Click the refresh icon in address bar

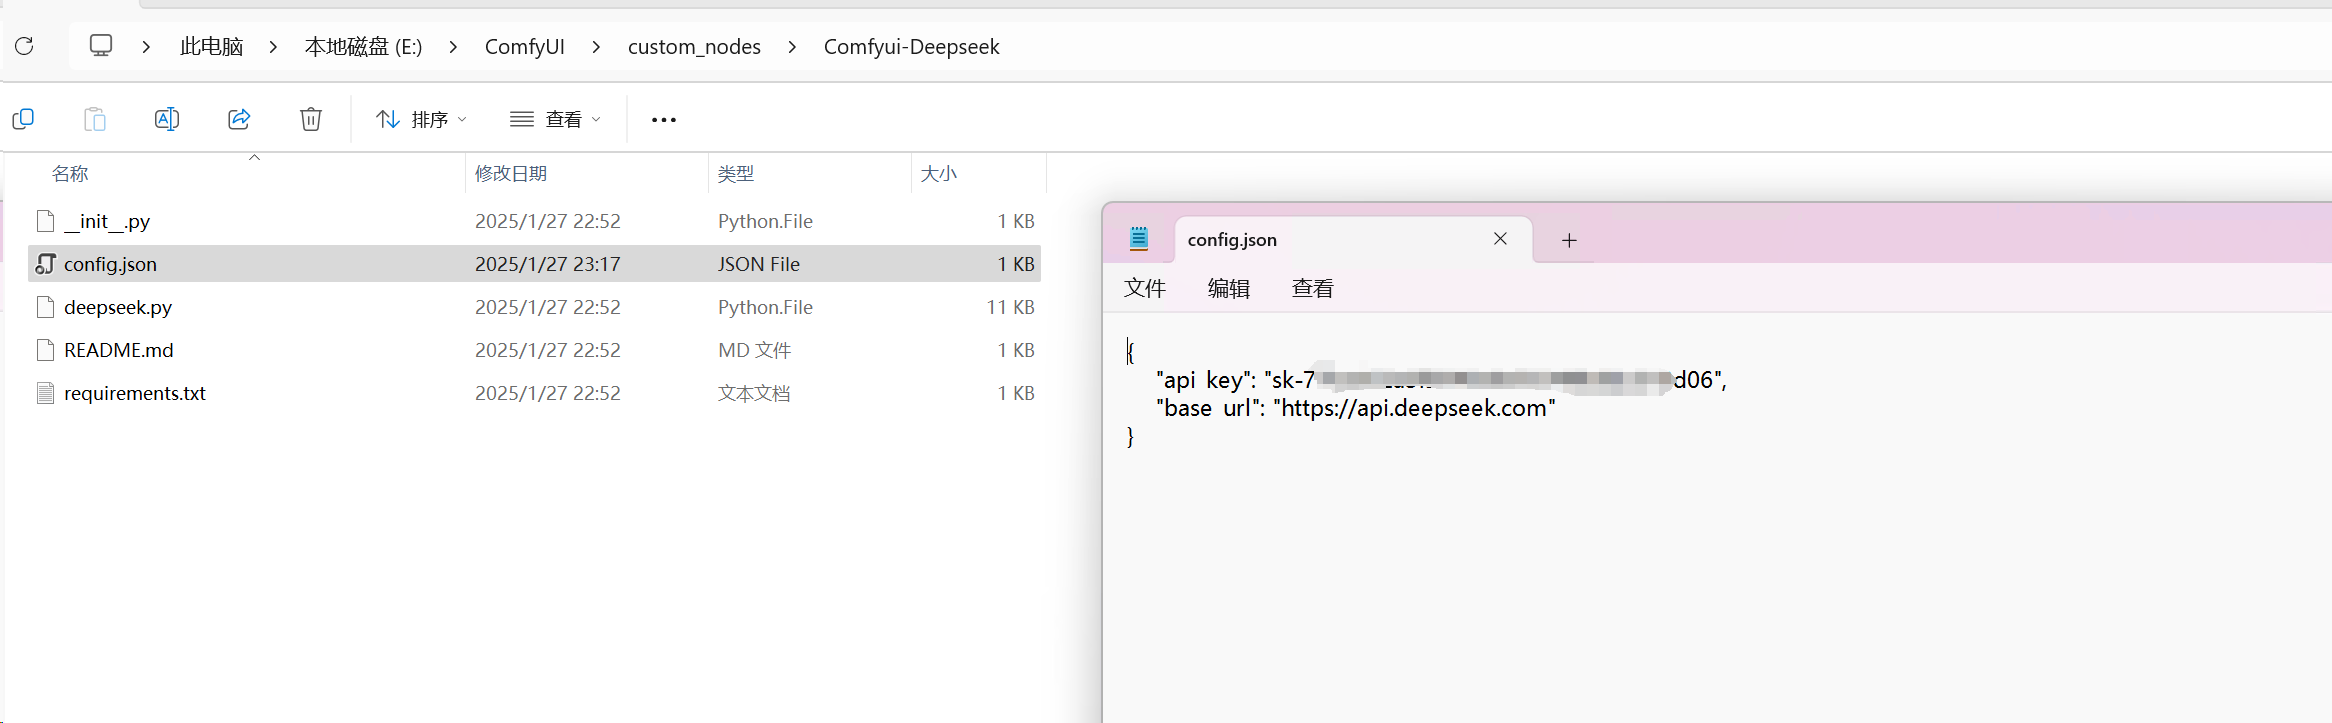(x=25, y=46)
